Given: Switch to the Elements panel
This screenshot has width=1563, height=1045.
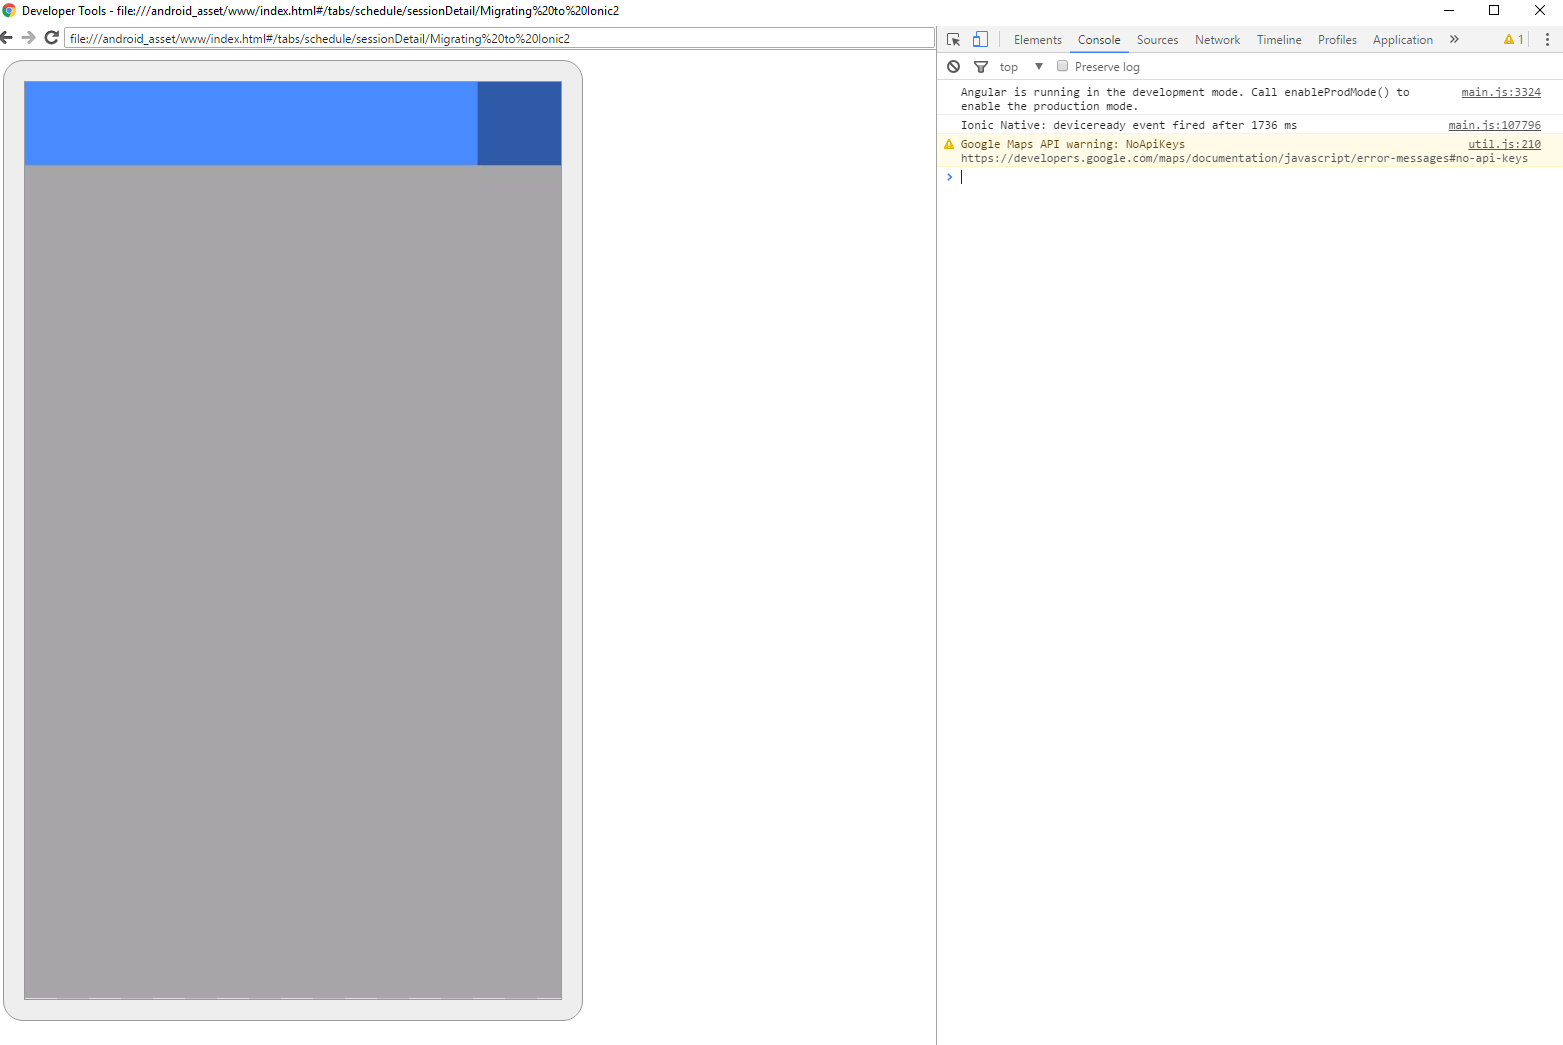Looking at the screenshot, I should pos(1037,39).
